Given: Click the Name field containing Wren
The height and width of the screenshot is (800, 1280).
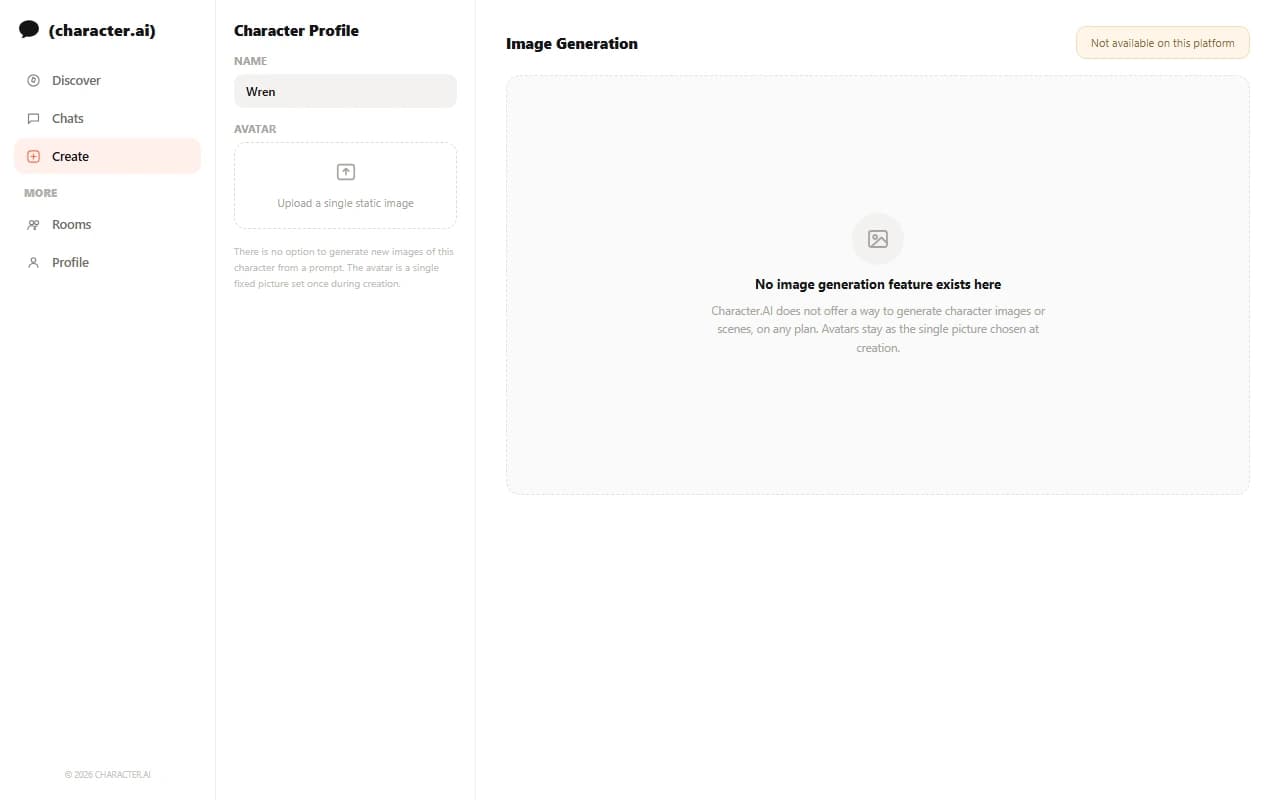Looking at the screenshot, I should point(345,91).
